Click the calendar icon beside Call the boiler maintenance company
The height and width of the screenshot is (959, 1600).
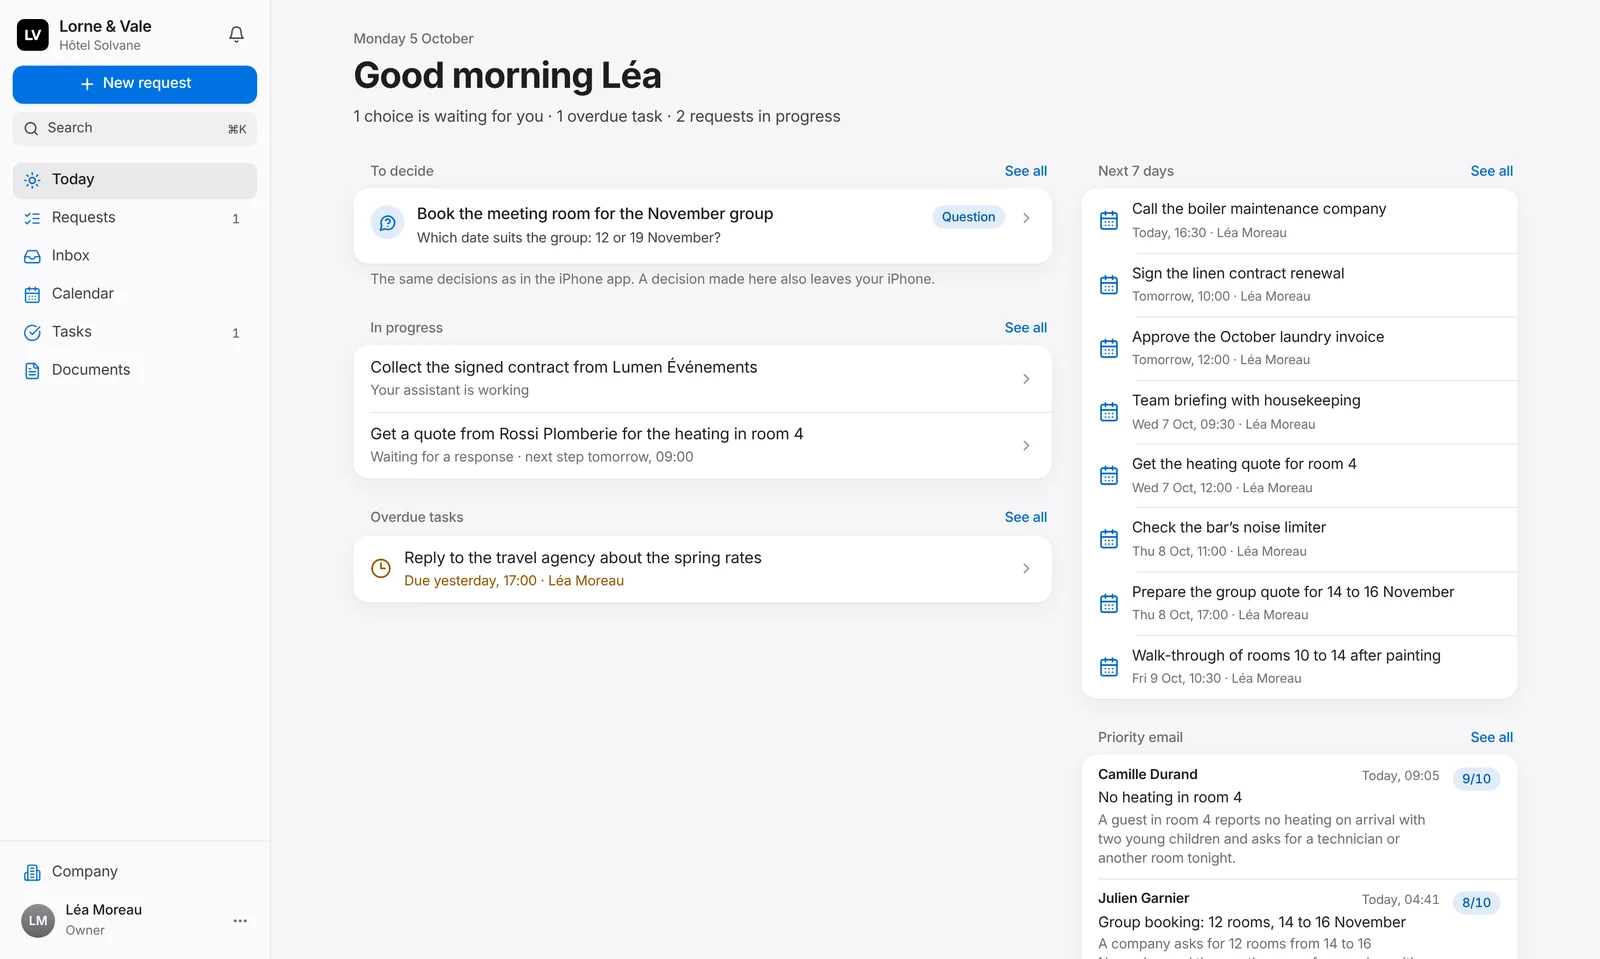pos(1109,220)
